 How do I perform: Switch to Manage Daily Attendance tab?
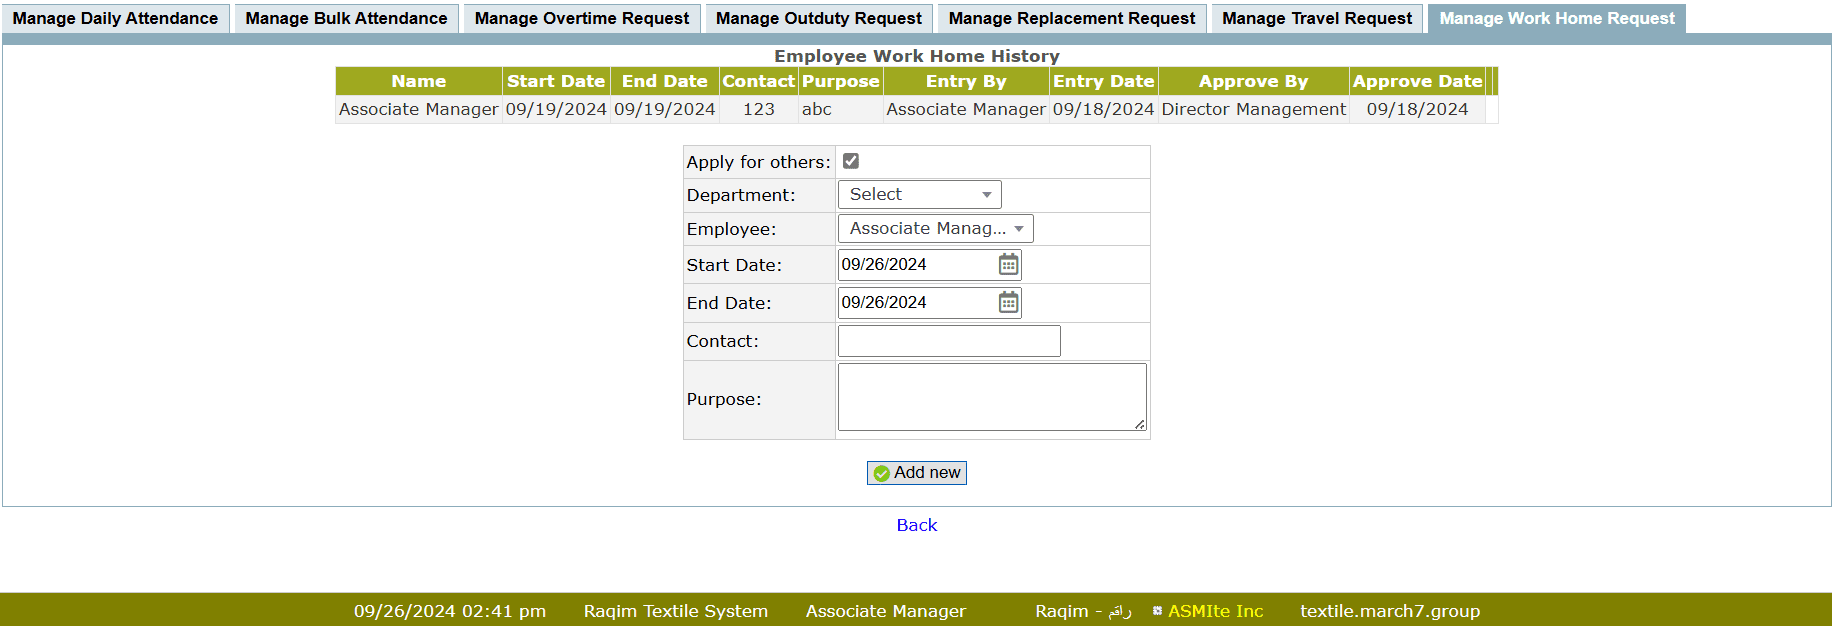115,19
